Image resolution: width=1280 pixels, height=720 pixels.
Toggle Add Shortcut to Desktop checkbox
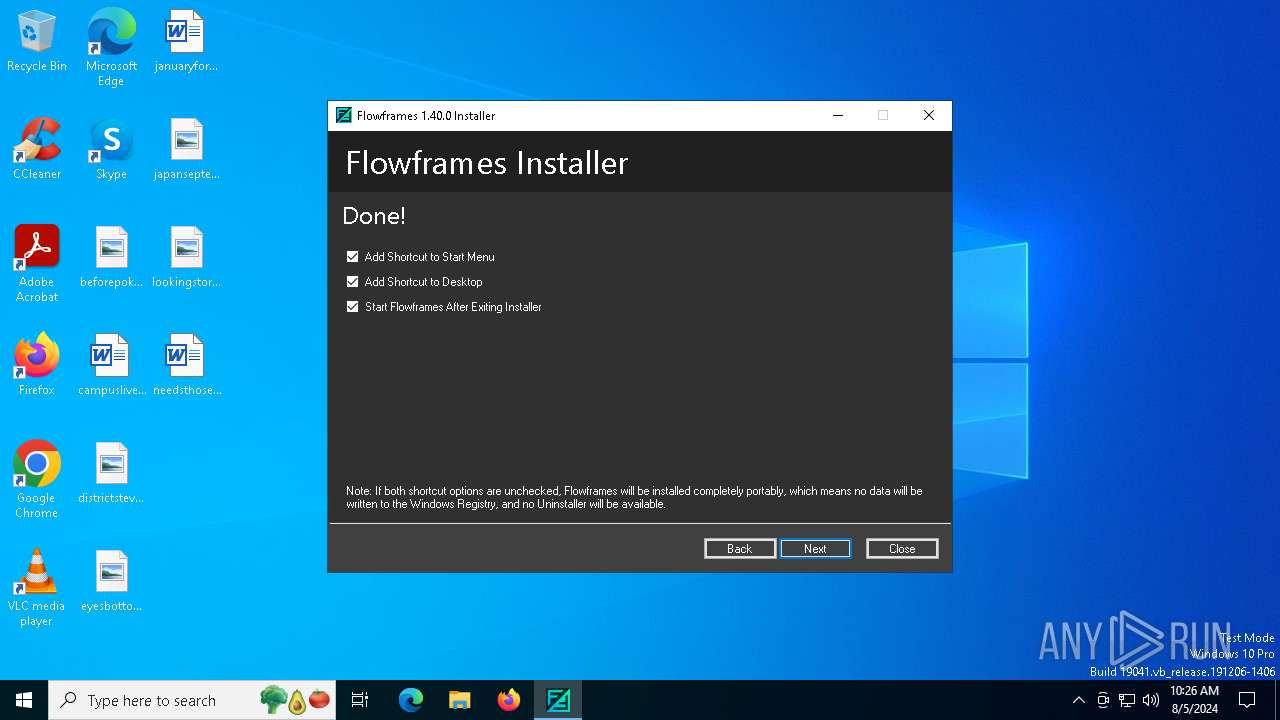352,282
